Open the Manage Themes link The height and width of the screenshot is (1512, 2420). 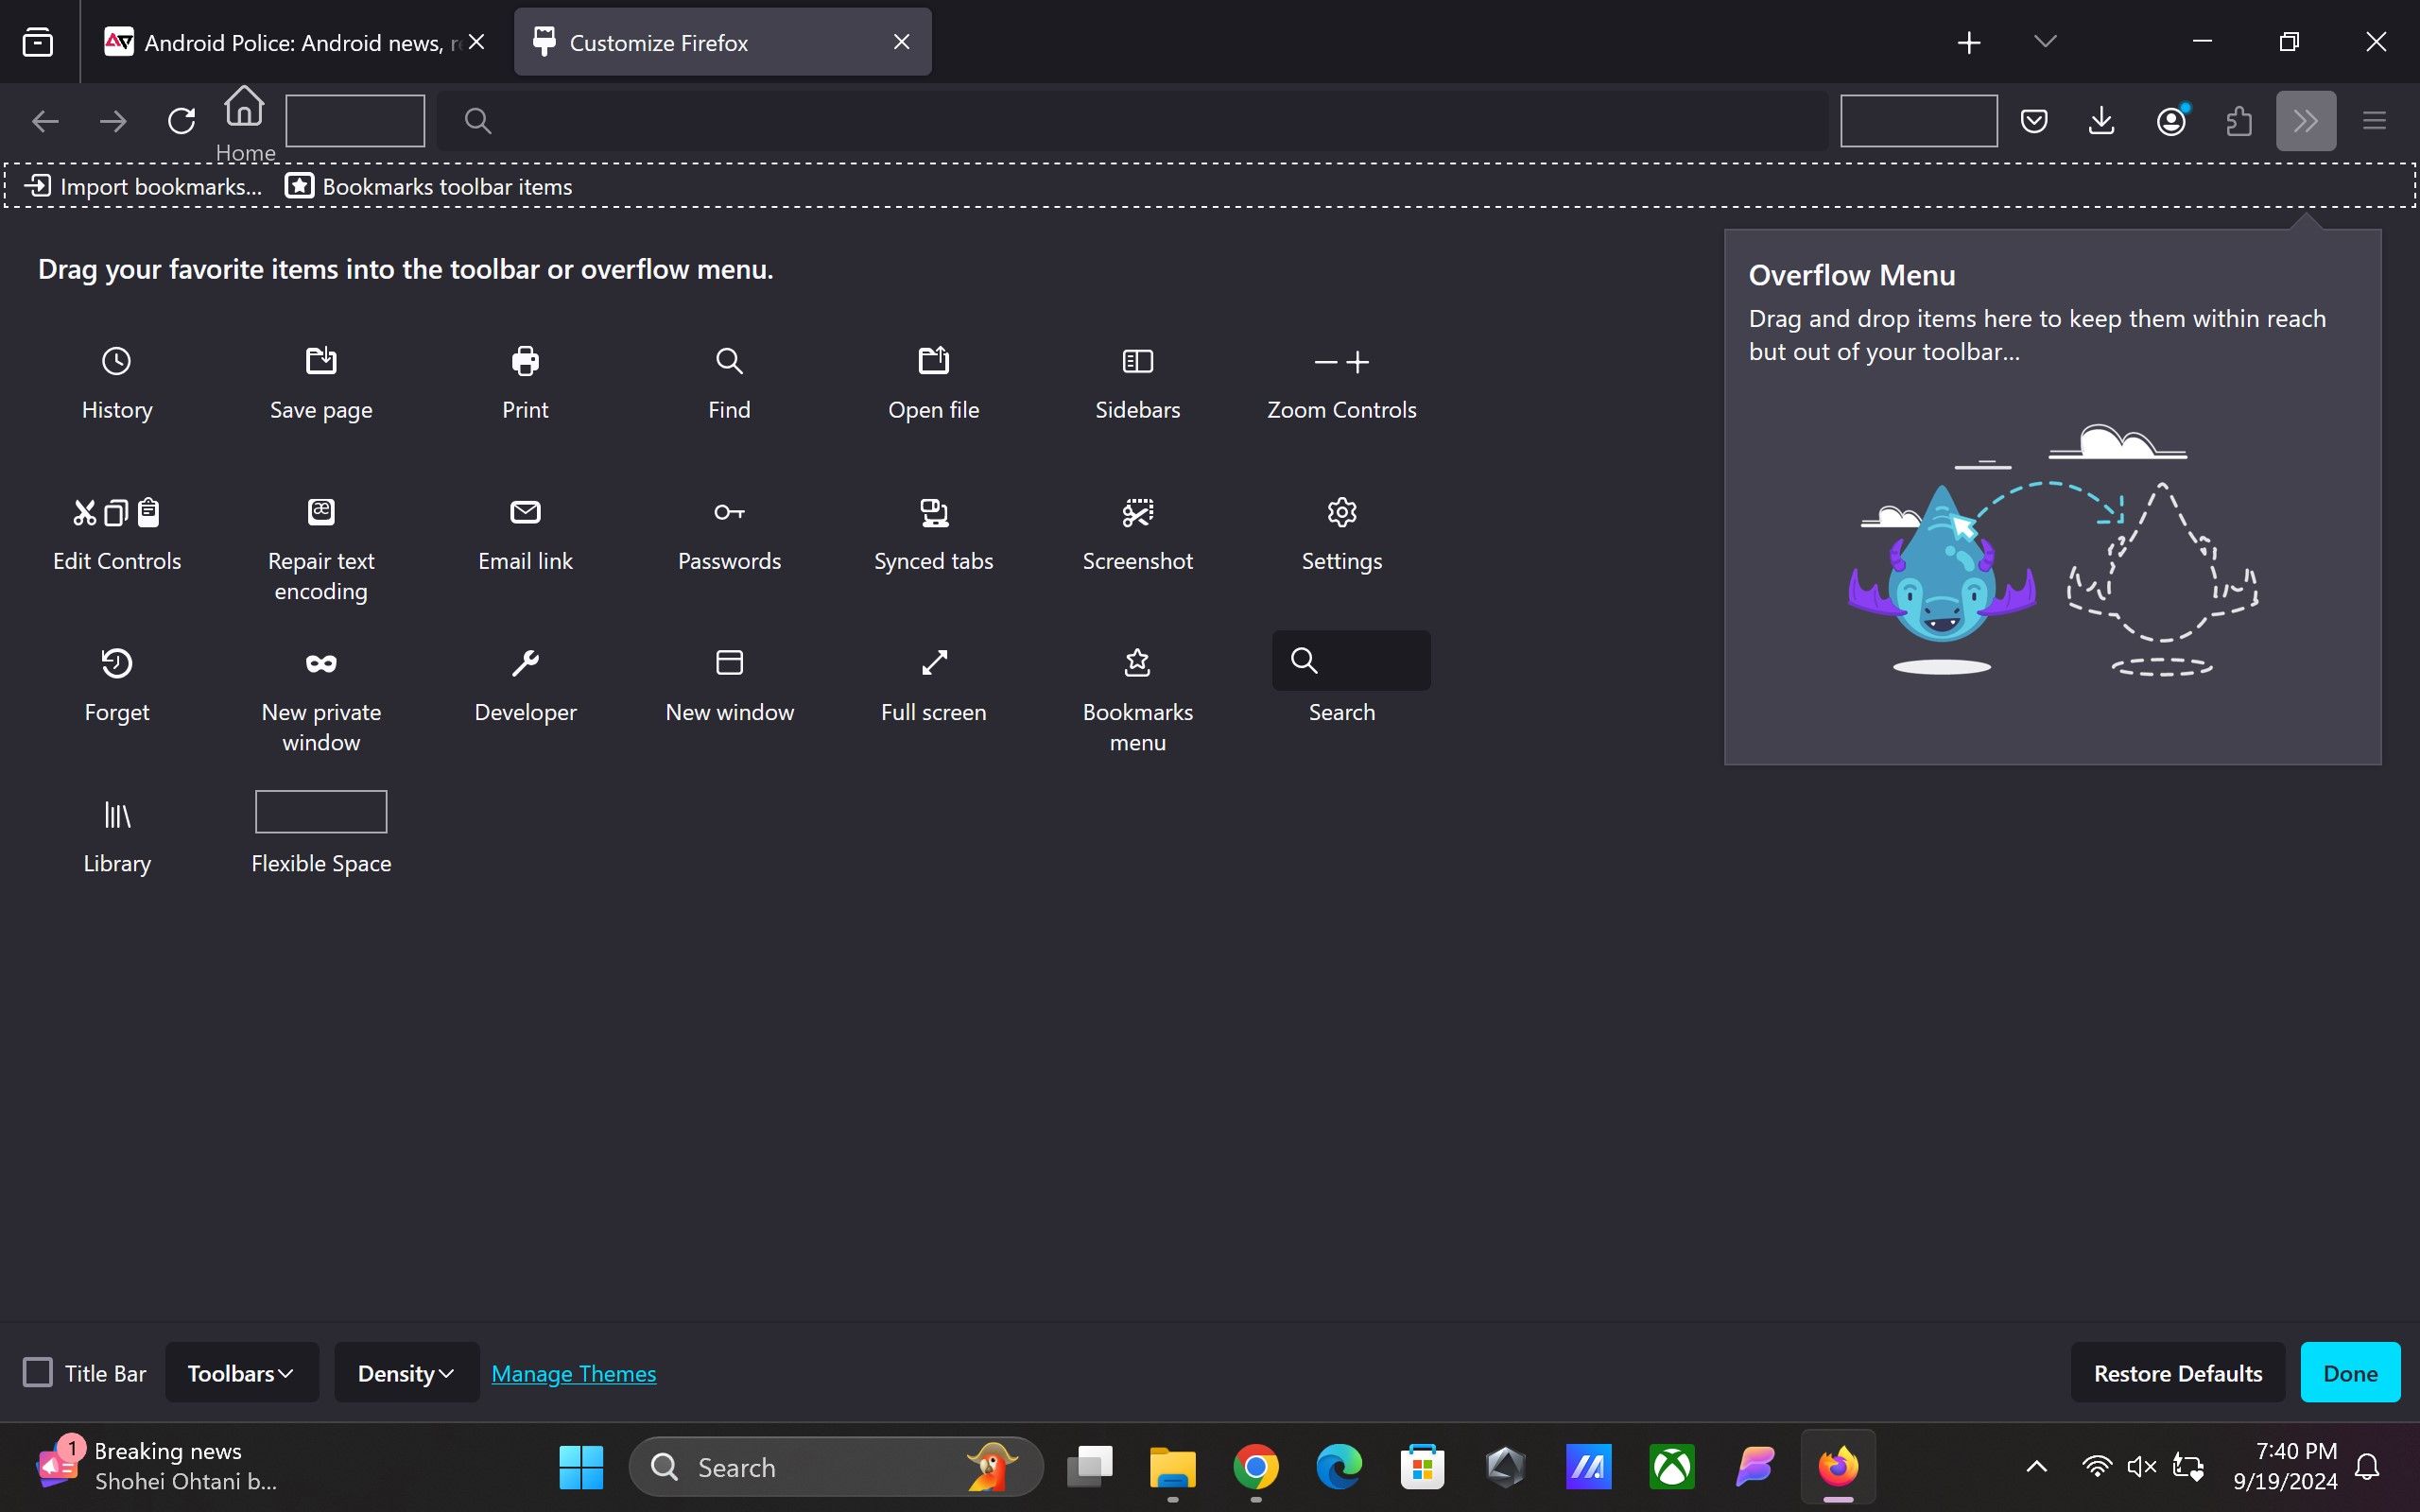click(x=573, y=1372)
